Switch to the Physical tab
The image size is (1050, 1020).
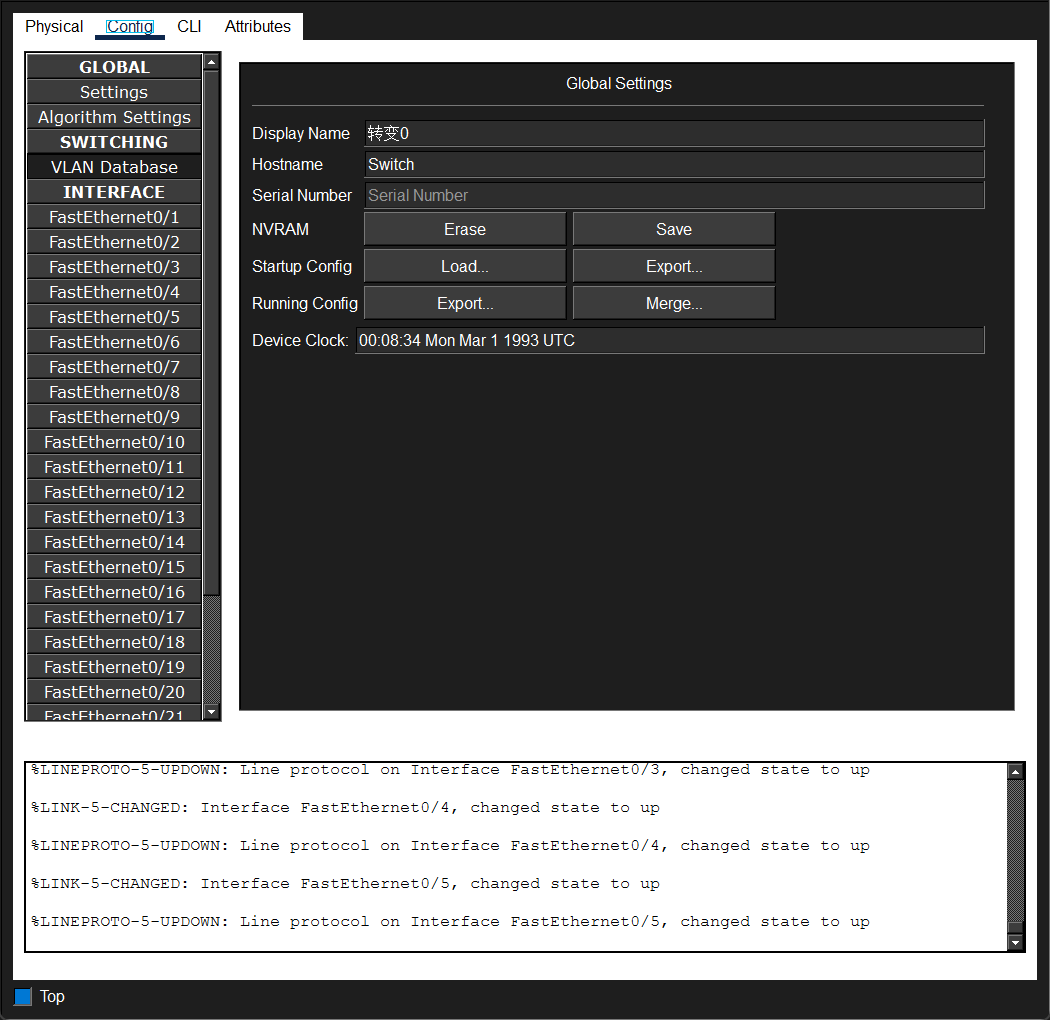[x=54, y=26]
